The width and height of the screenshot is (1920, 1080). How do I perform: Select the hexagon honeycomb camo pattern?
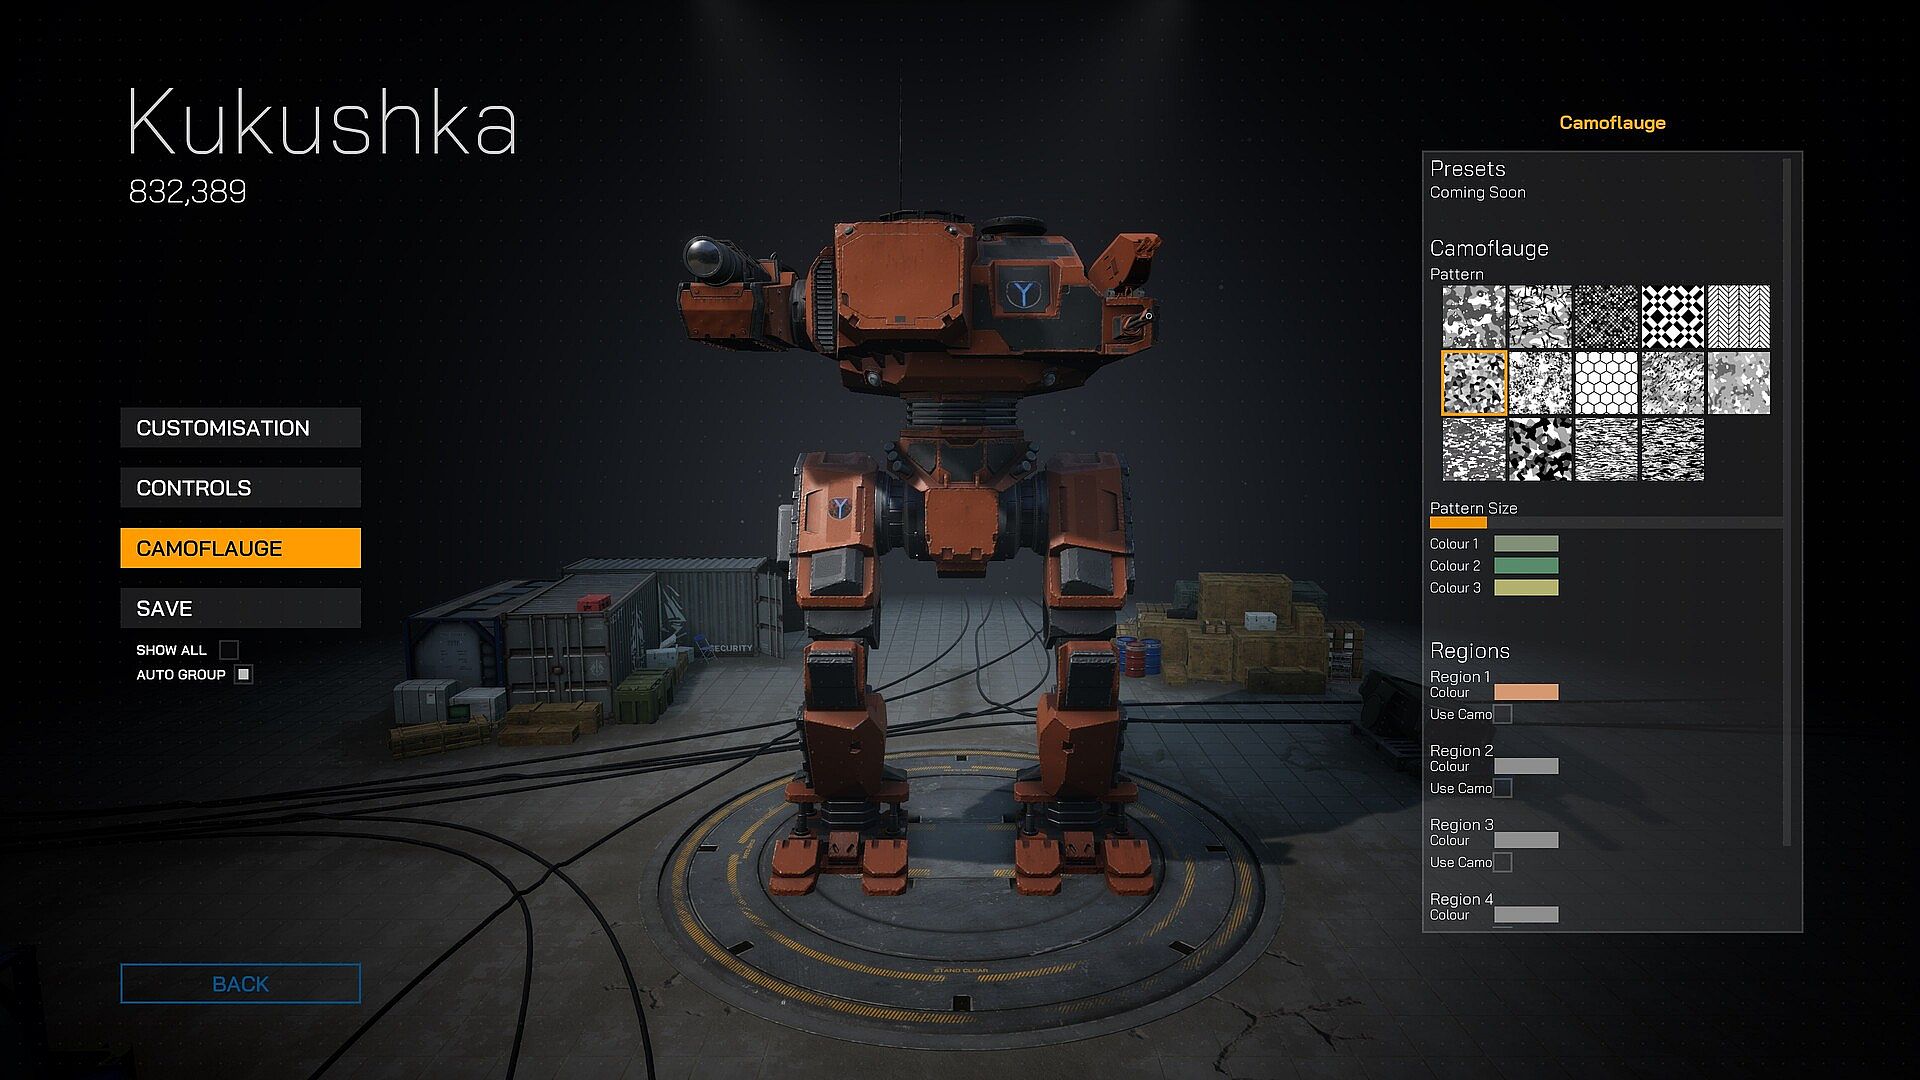(x=1606, y=382)
